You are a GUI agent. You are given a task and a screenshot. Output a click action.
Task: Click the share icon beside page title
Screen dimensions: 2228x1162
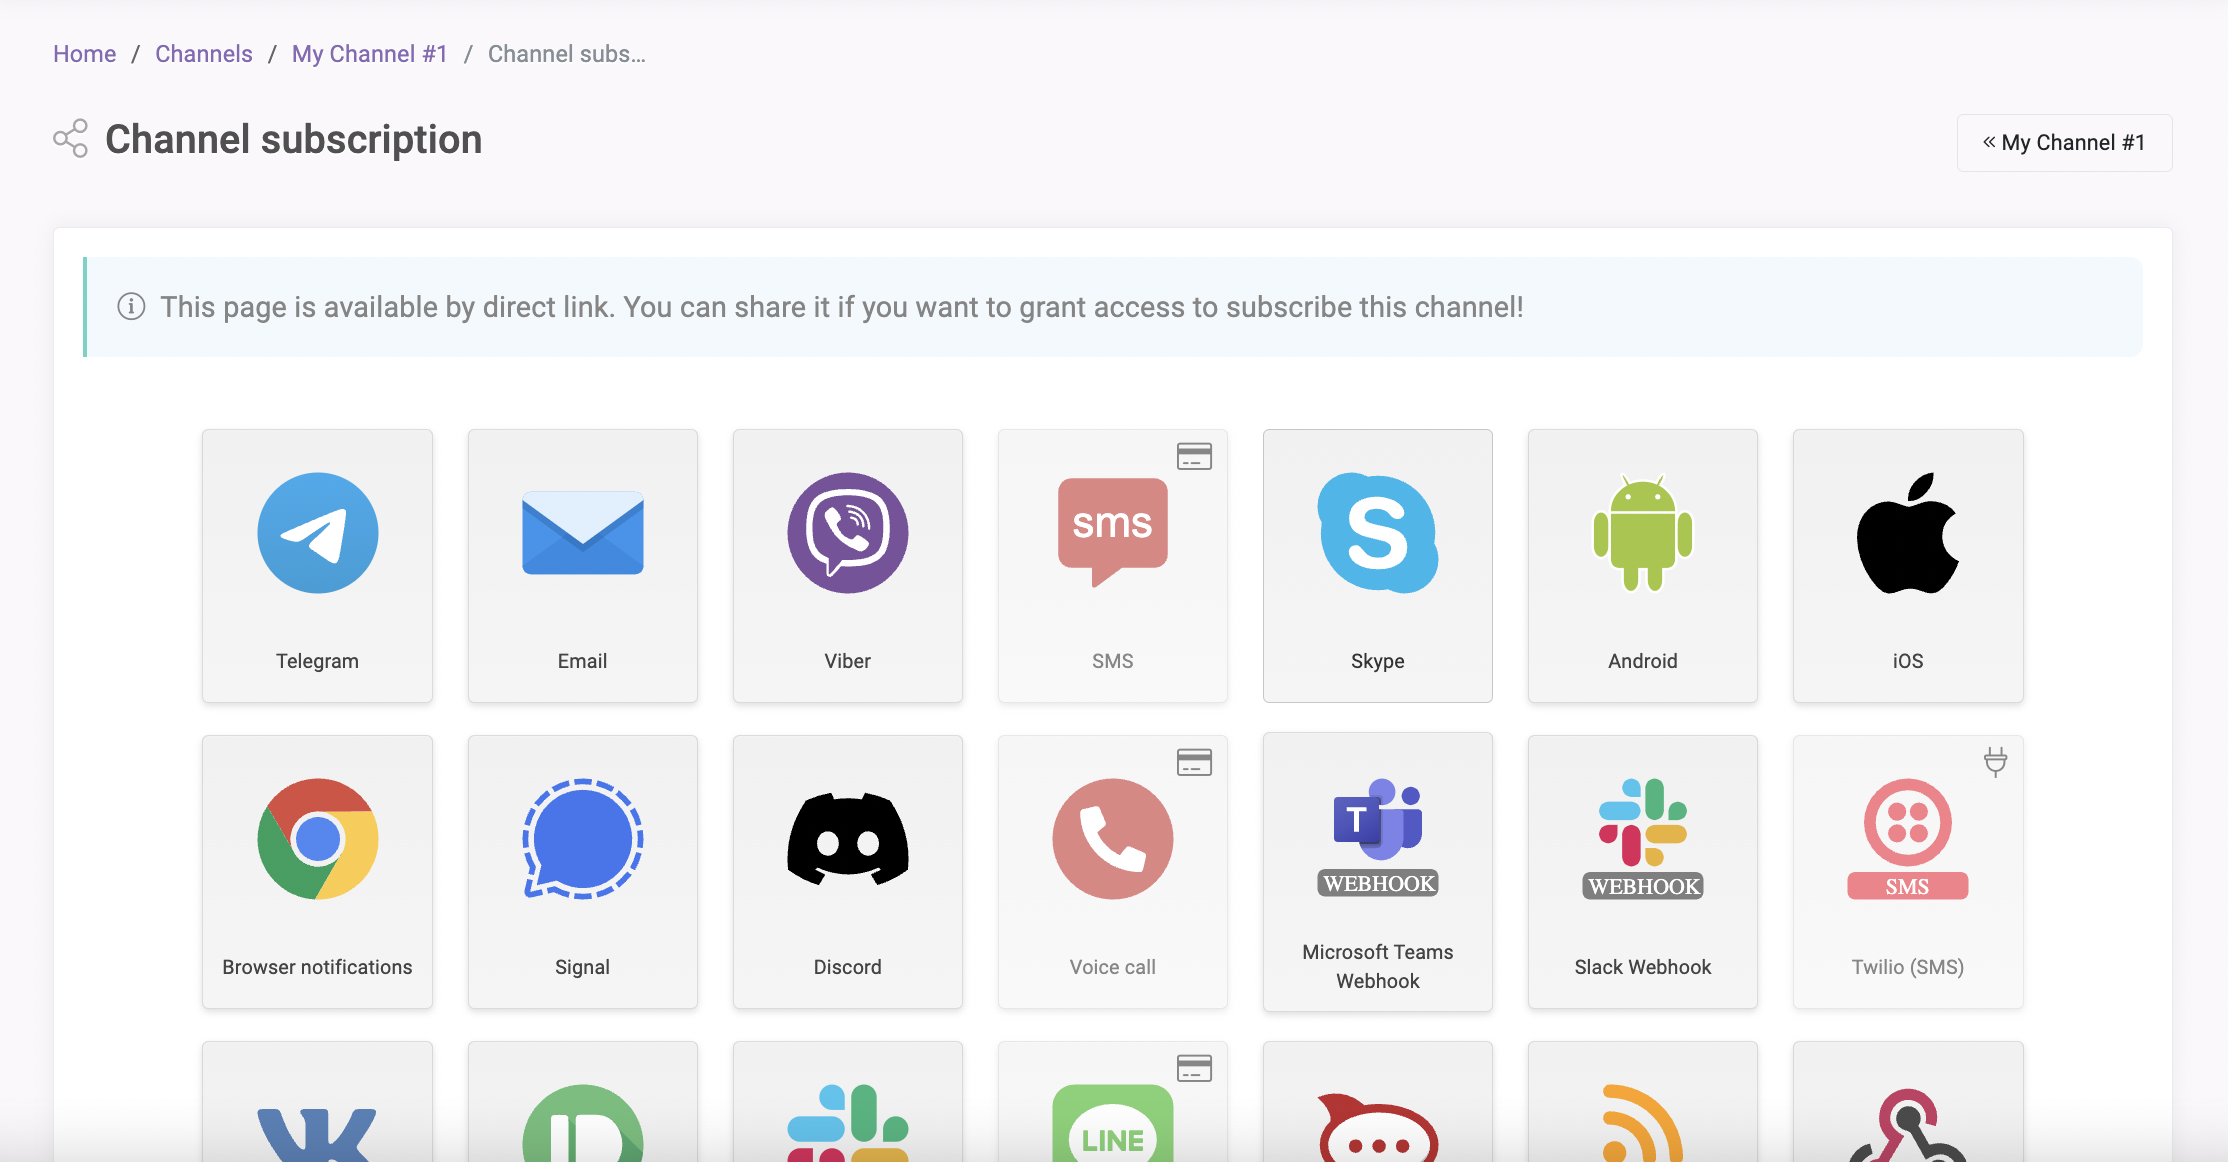pos(71,139)
